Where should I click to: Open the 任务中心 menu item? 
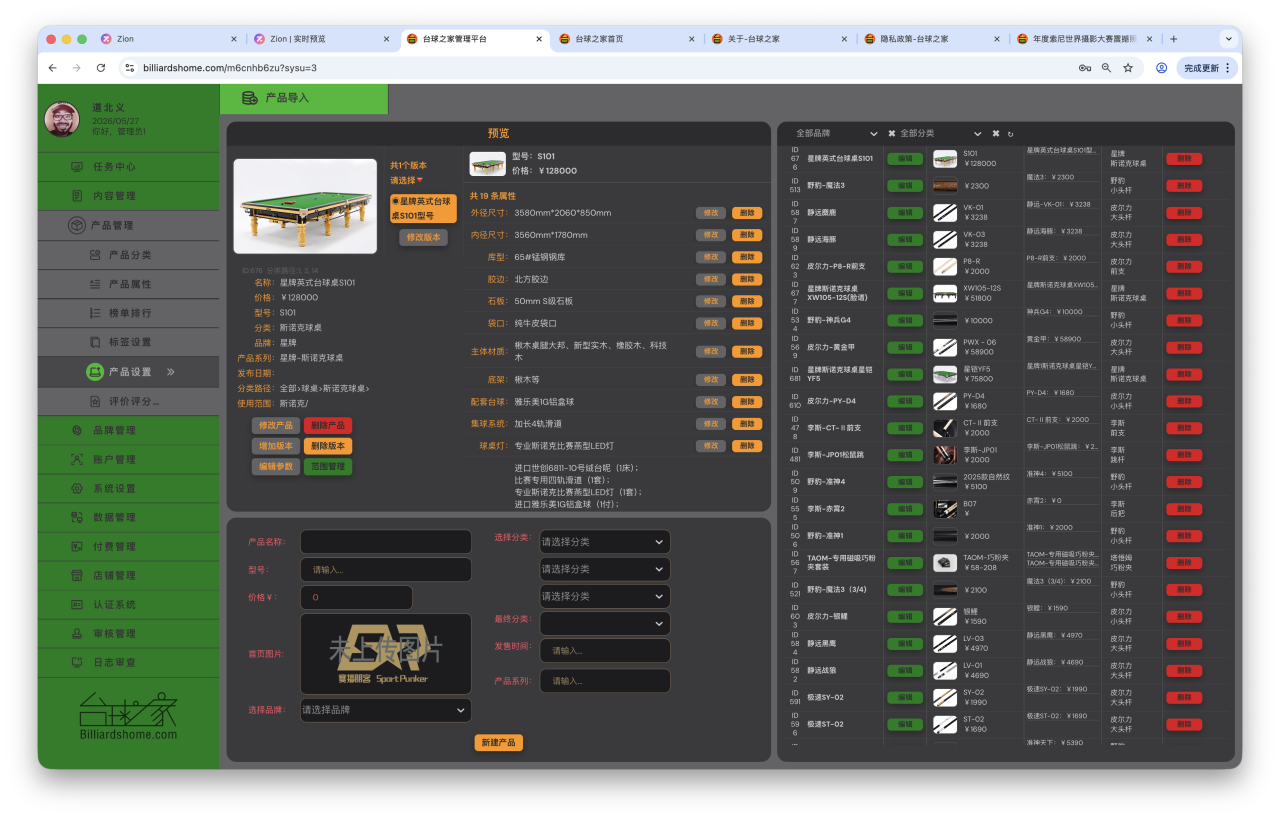129,167
